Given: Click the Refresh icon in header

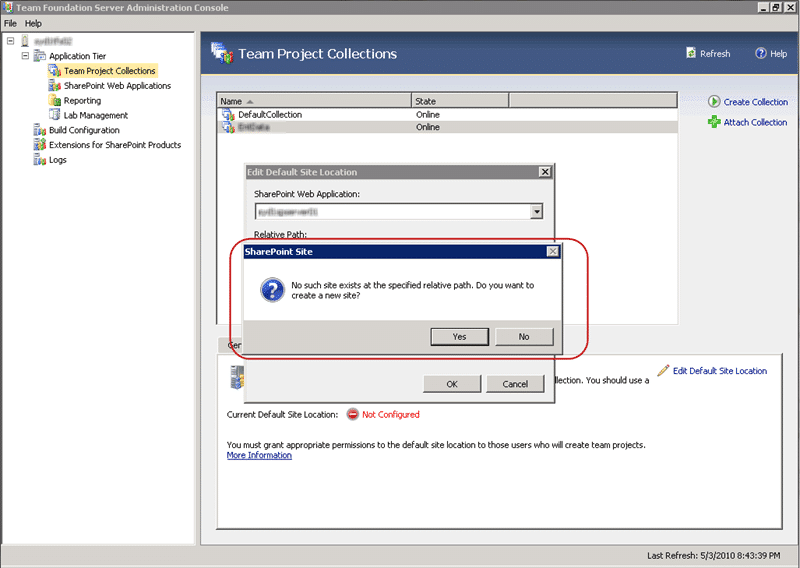Looking at the screenshot, I should [x=691, y=53].
